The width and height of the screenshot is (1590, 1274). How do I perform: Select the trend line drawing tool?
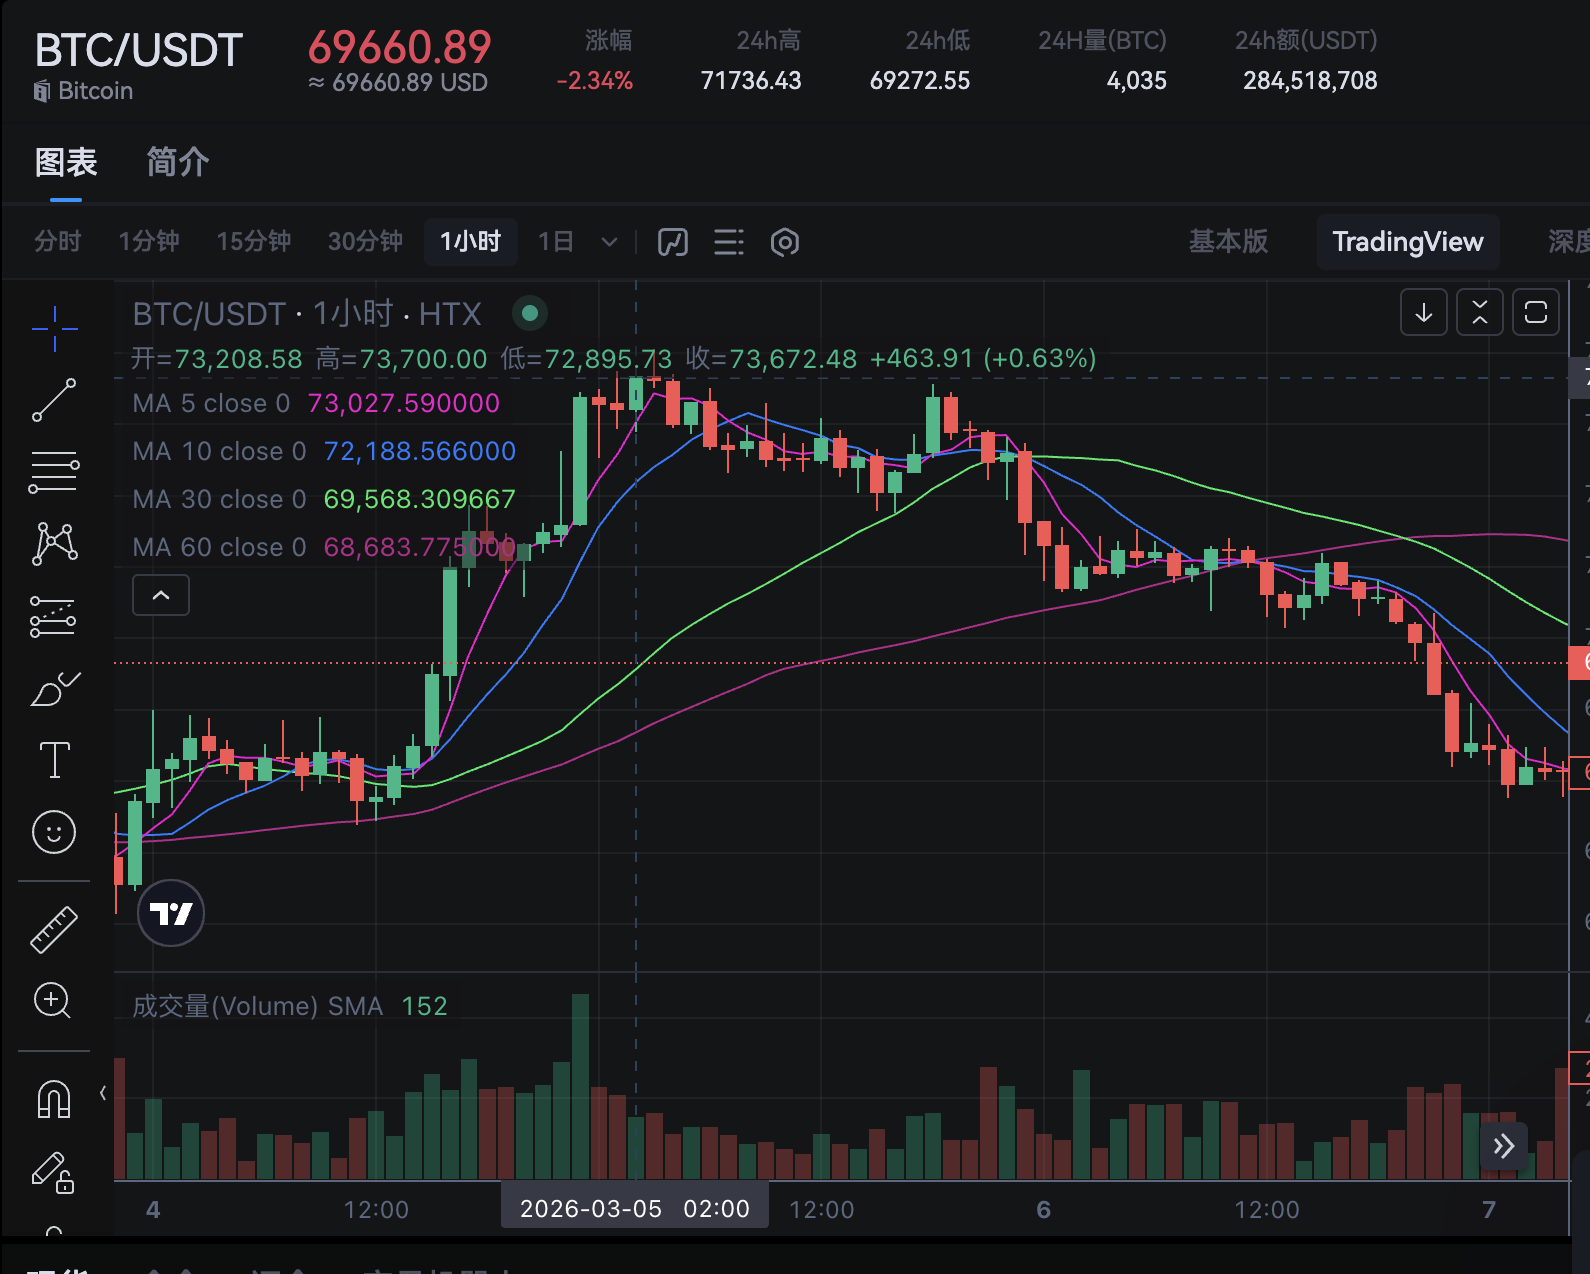click(54, 400)
